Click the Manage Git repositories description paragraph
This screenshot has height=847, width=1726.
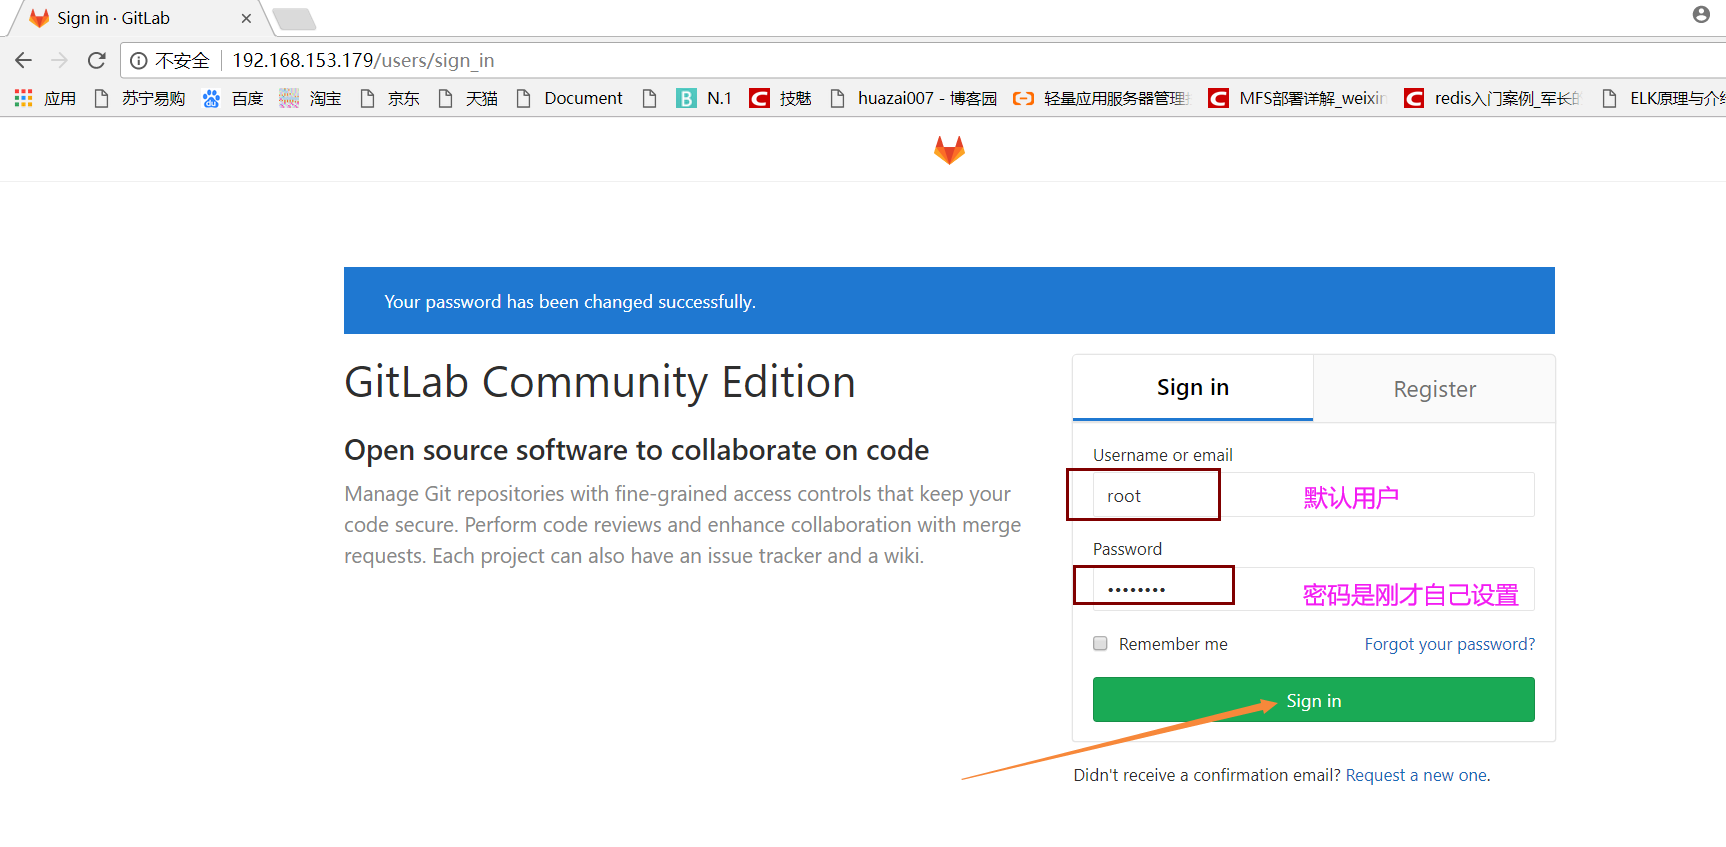(683, 525)
